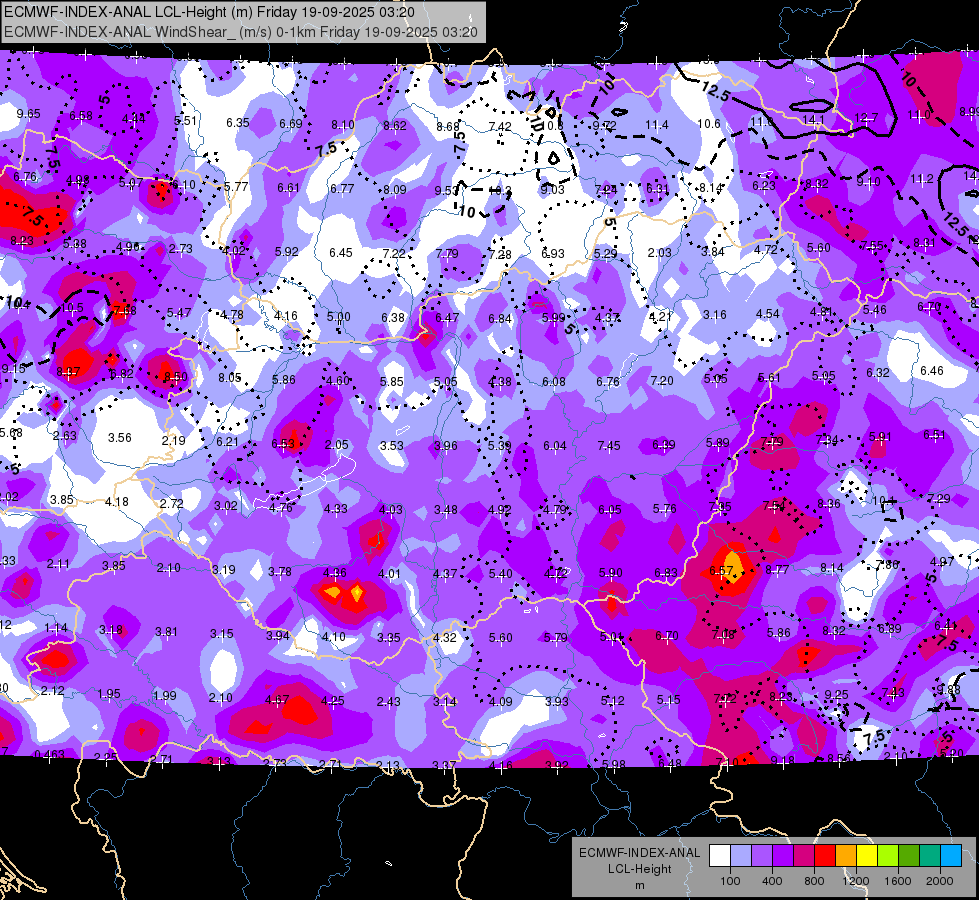This screenshot has height=900, width=979.
Task: Select the dark green legend swatch
Action: click(909, 856)
